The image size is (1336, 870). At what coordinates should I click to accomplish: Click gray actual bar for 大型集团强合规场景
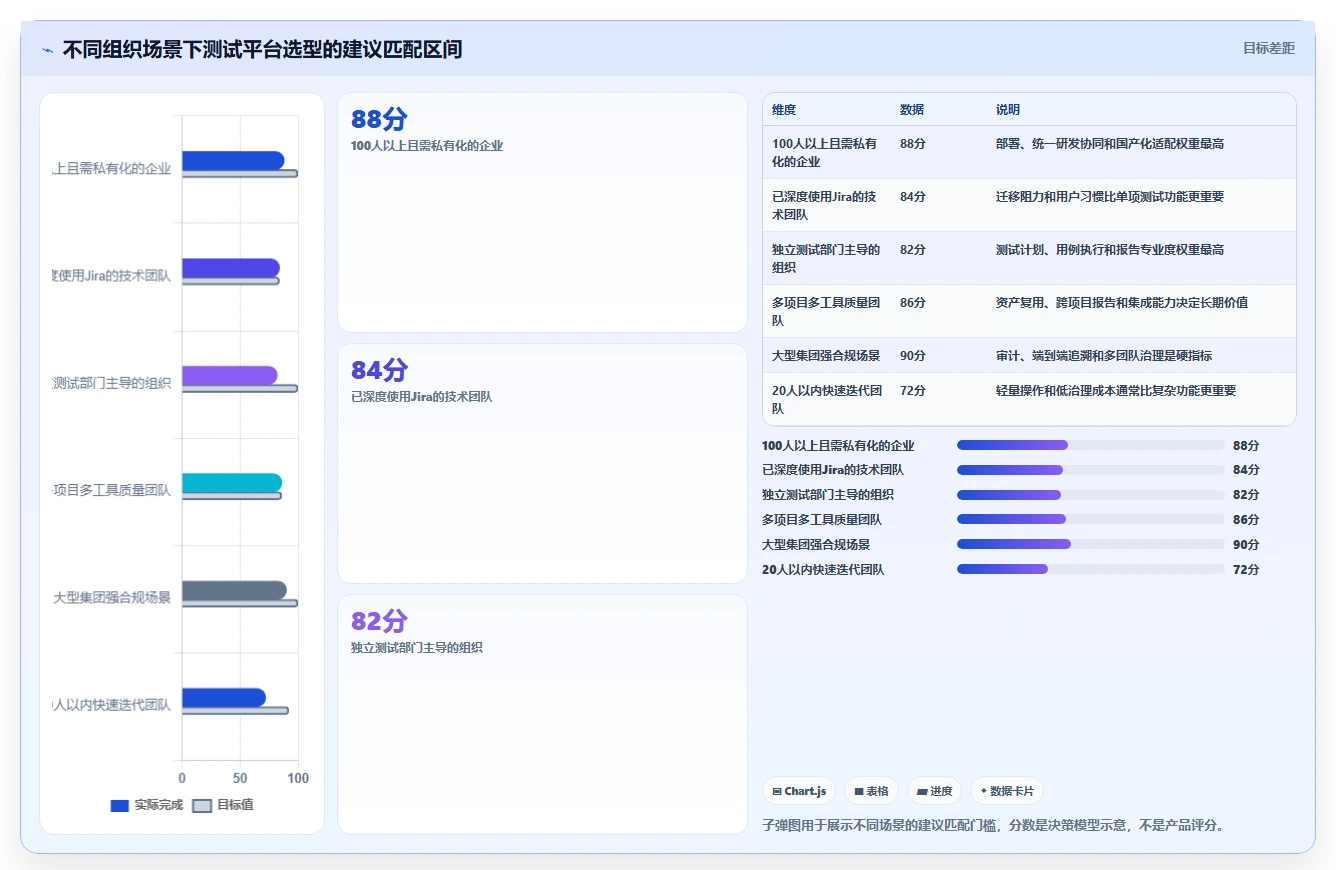tap(234, 590)
